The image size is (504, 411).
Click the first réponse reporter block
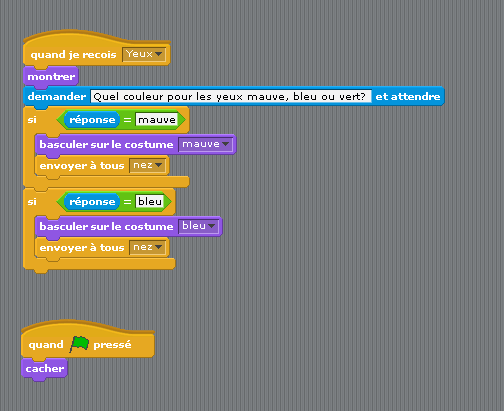92,120
